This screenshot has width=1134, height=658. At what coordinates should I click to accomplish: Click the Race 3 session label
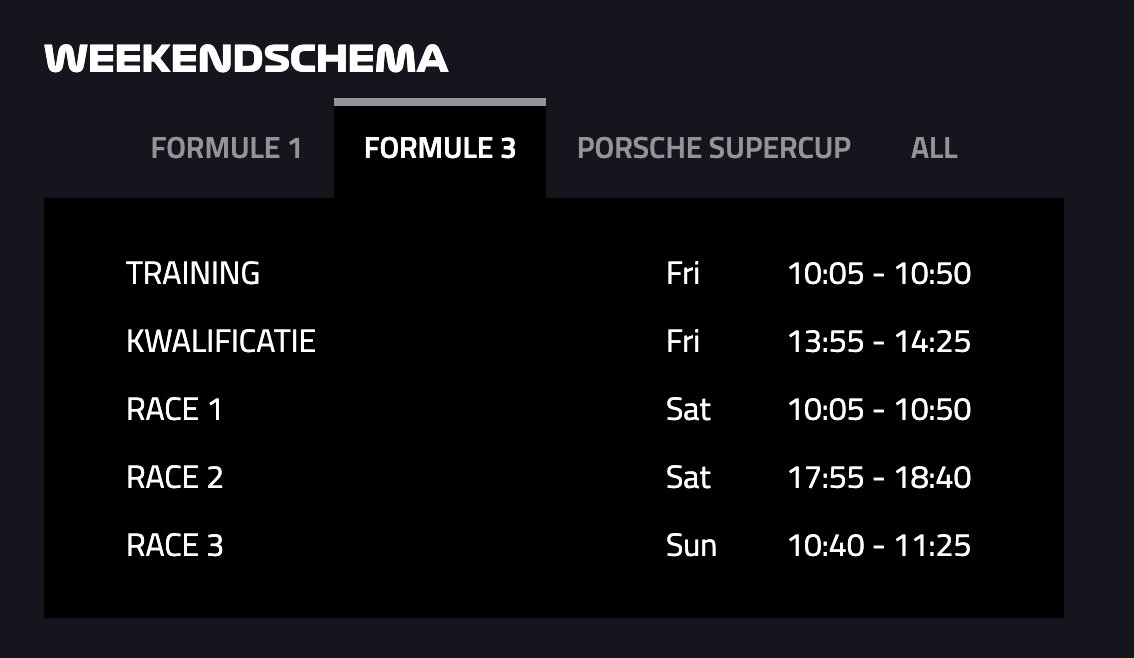tap(174, 545)
